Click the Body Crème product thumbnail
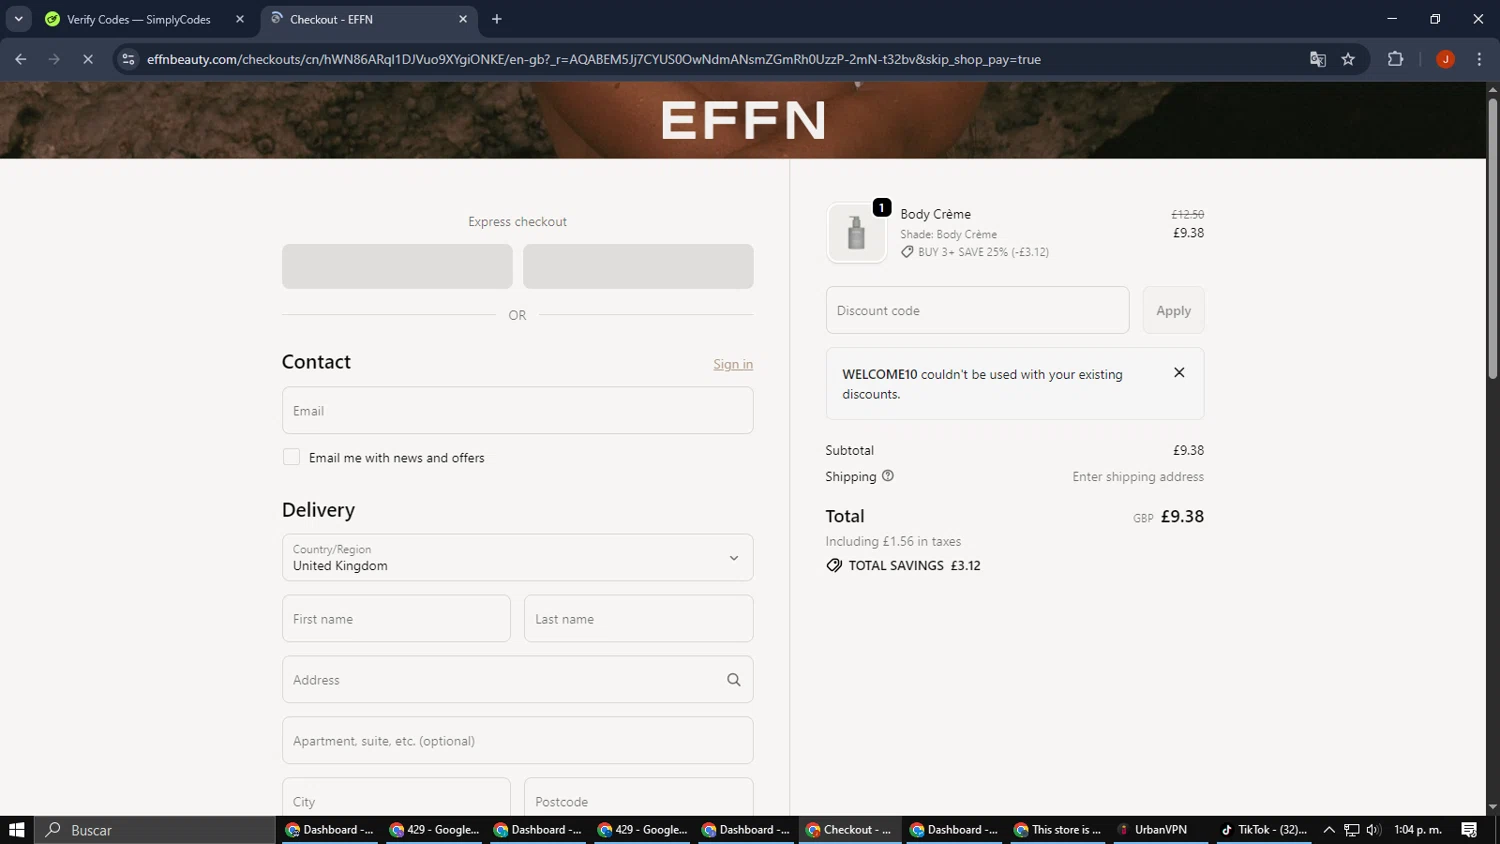This screenshot has width=1500, height=844. [x=856, y=232]
